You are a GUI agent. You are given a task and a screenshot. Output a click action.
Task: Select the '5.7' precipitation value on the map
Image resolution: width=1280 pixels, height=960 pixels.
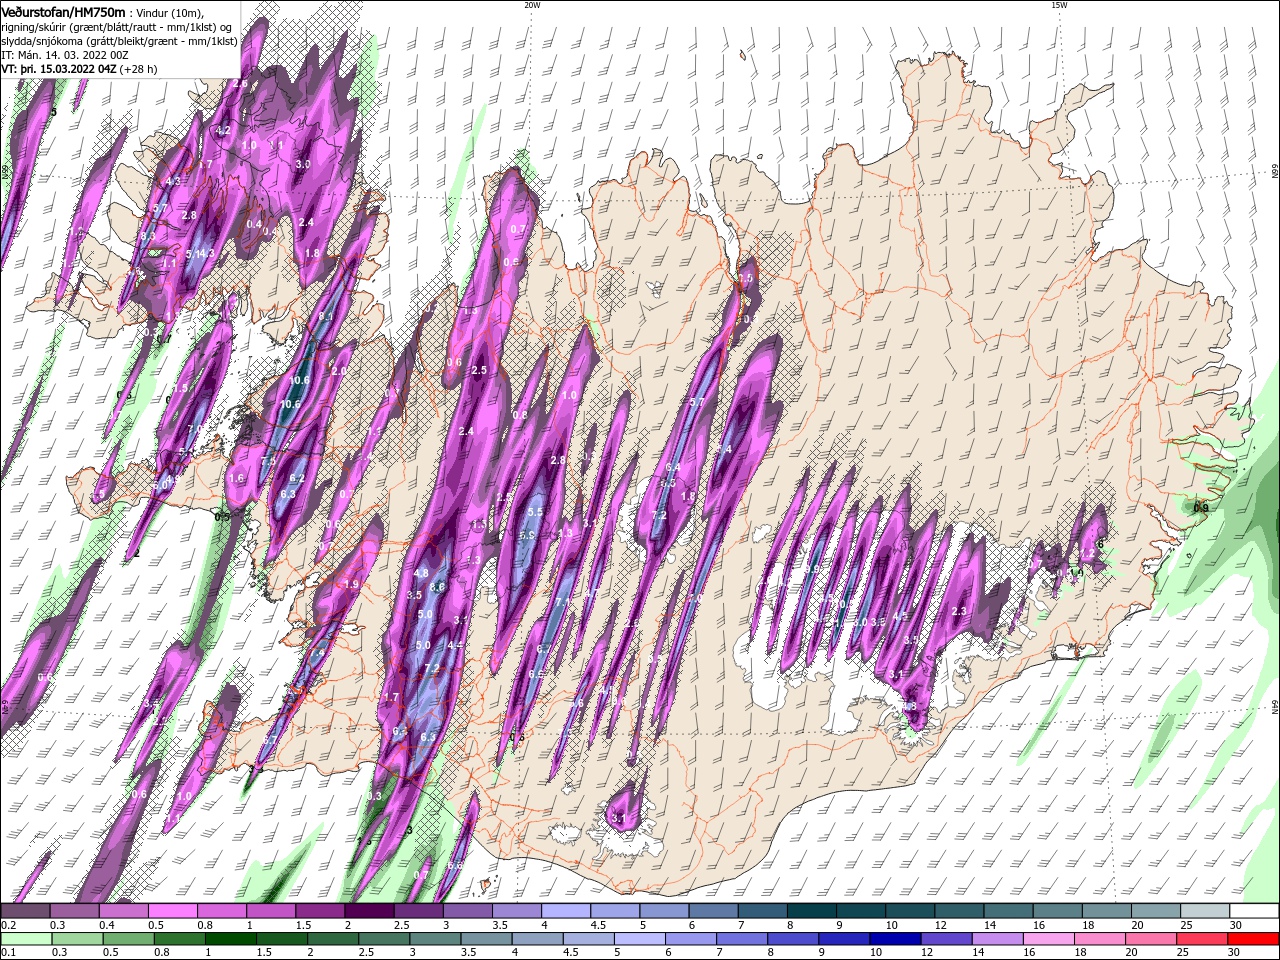click(x=698, y=403)
